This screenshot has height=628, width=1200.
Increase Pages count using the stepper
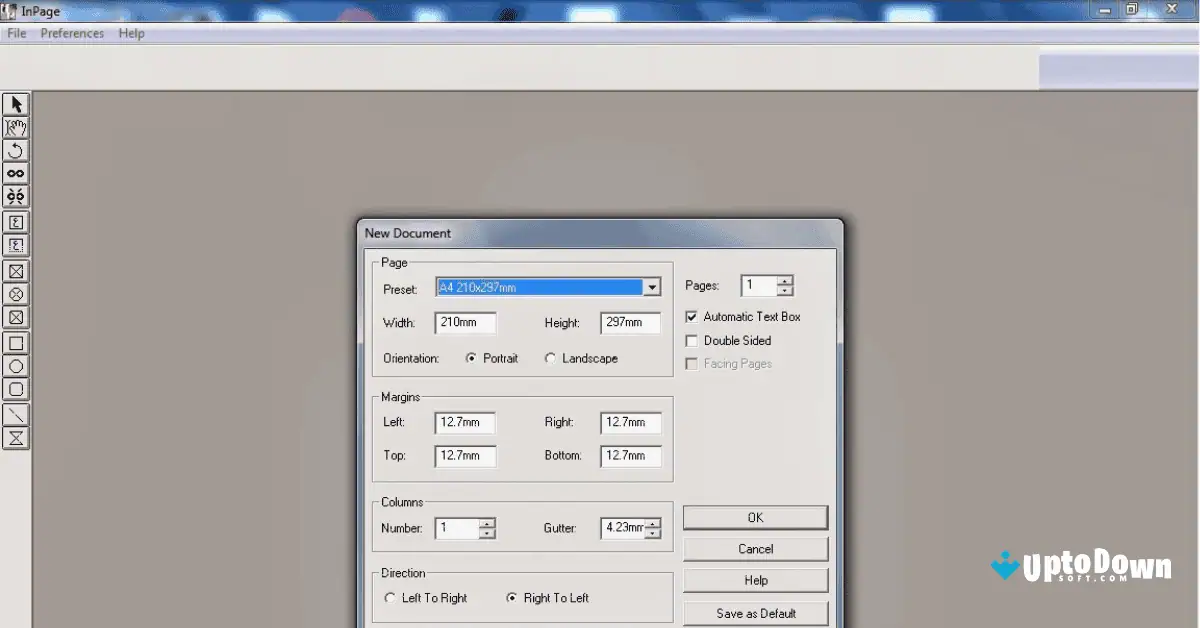click(x=785, y=281)
